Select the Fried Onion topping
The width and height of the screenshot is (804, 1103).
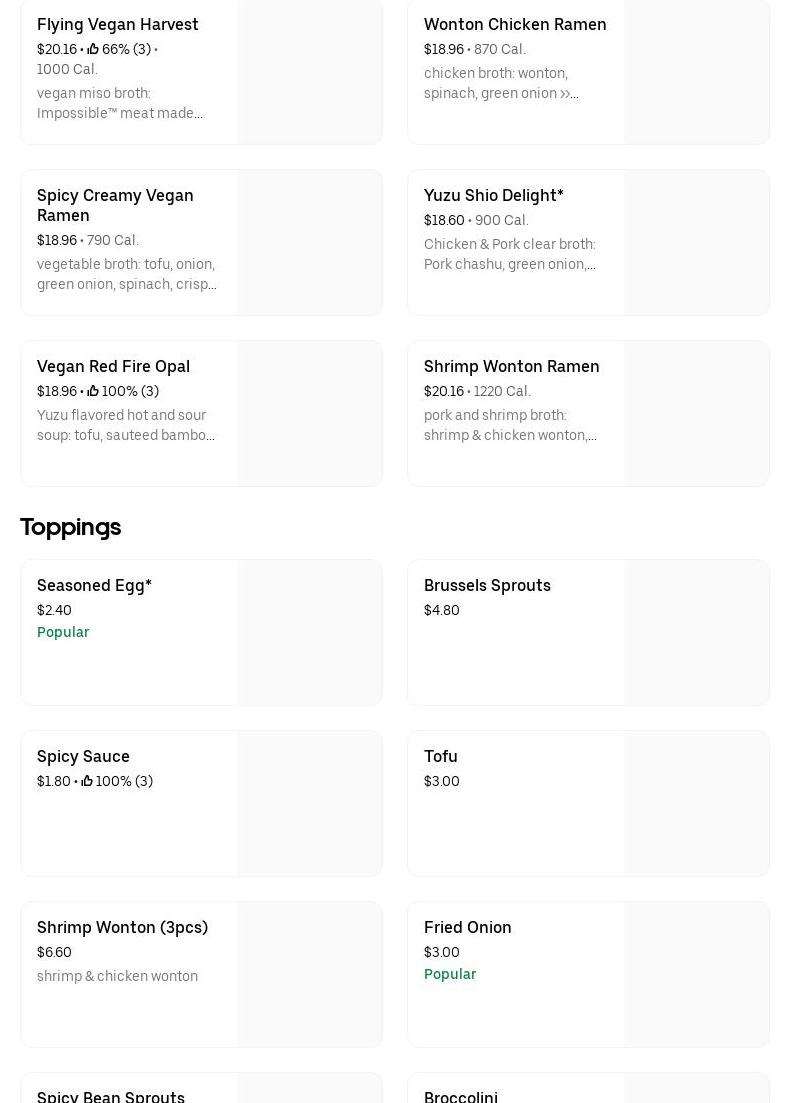coord(467,927)
